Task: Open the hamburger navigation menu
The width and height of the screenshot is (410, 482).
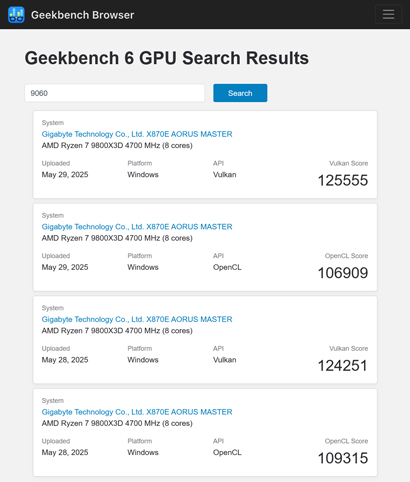Action: (388, 14)
